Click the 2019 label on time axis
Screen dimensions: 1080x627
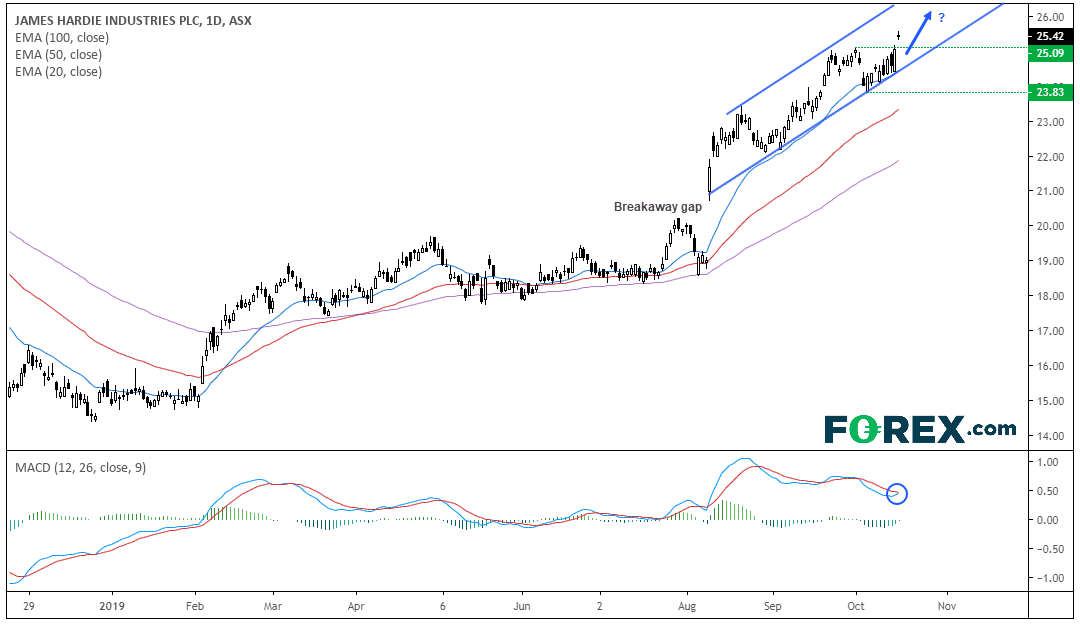(x=112, y=606)
